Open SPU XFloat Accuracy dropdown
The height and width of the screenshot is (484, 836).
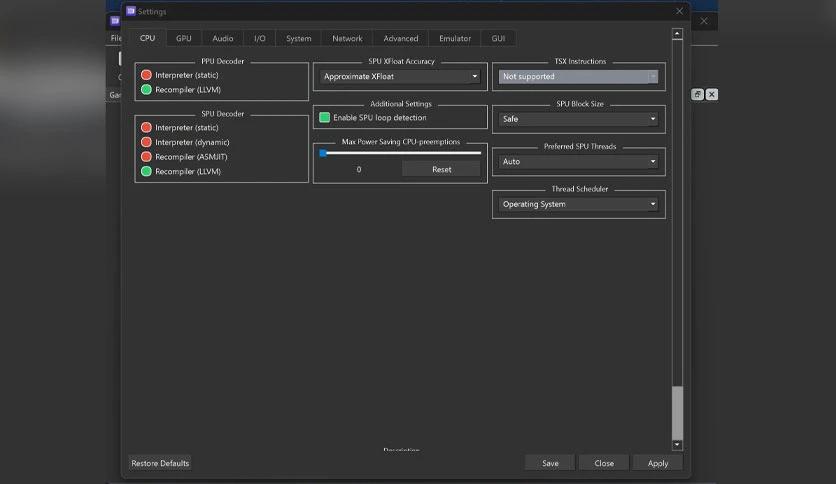coord(400,76)
